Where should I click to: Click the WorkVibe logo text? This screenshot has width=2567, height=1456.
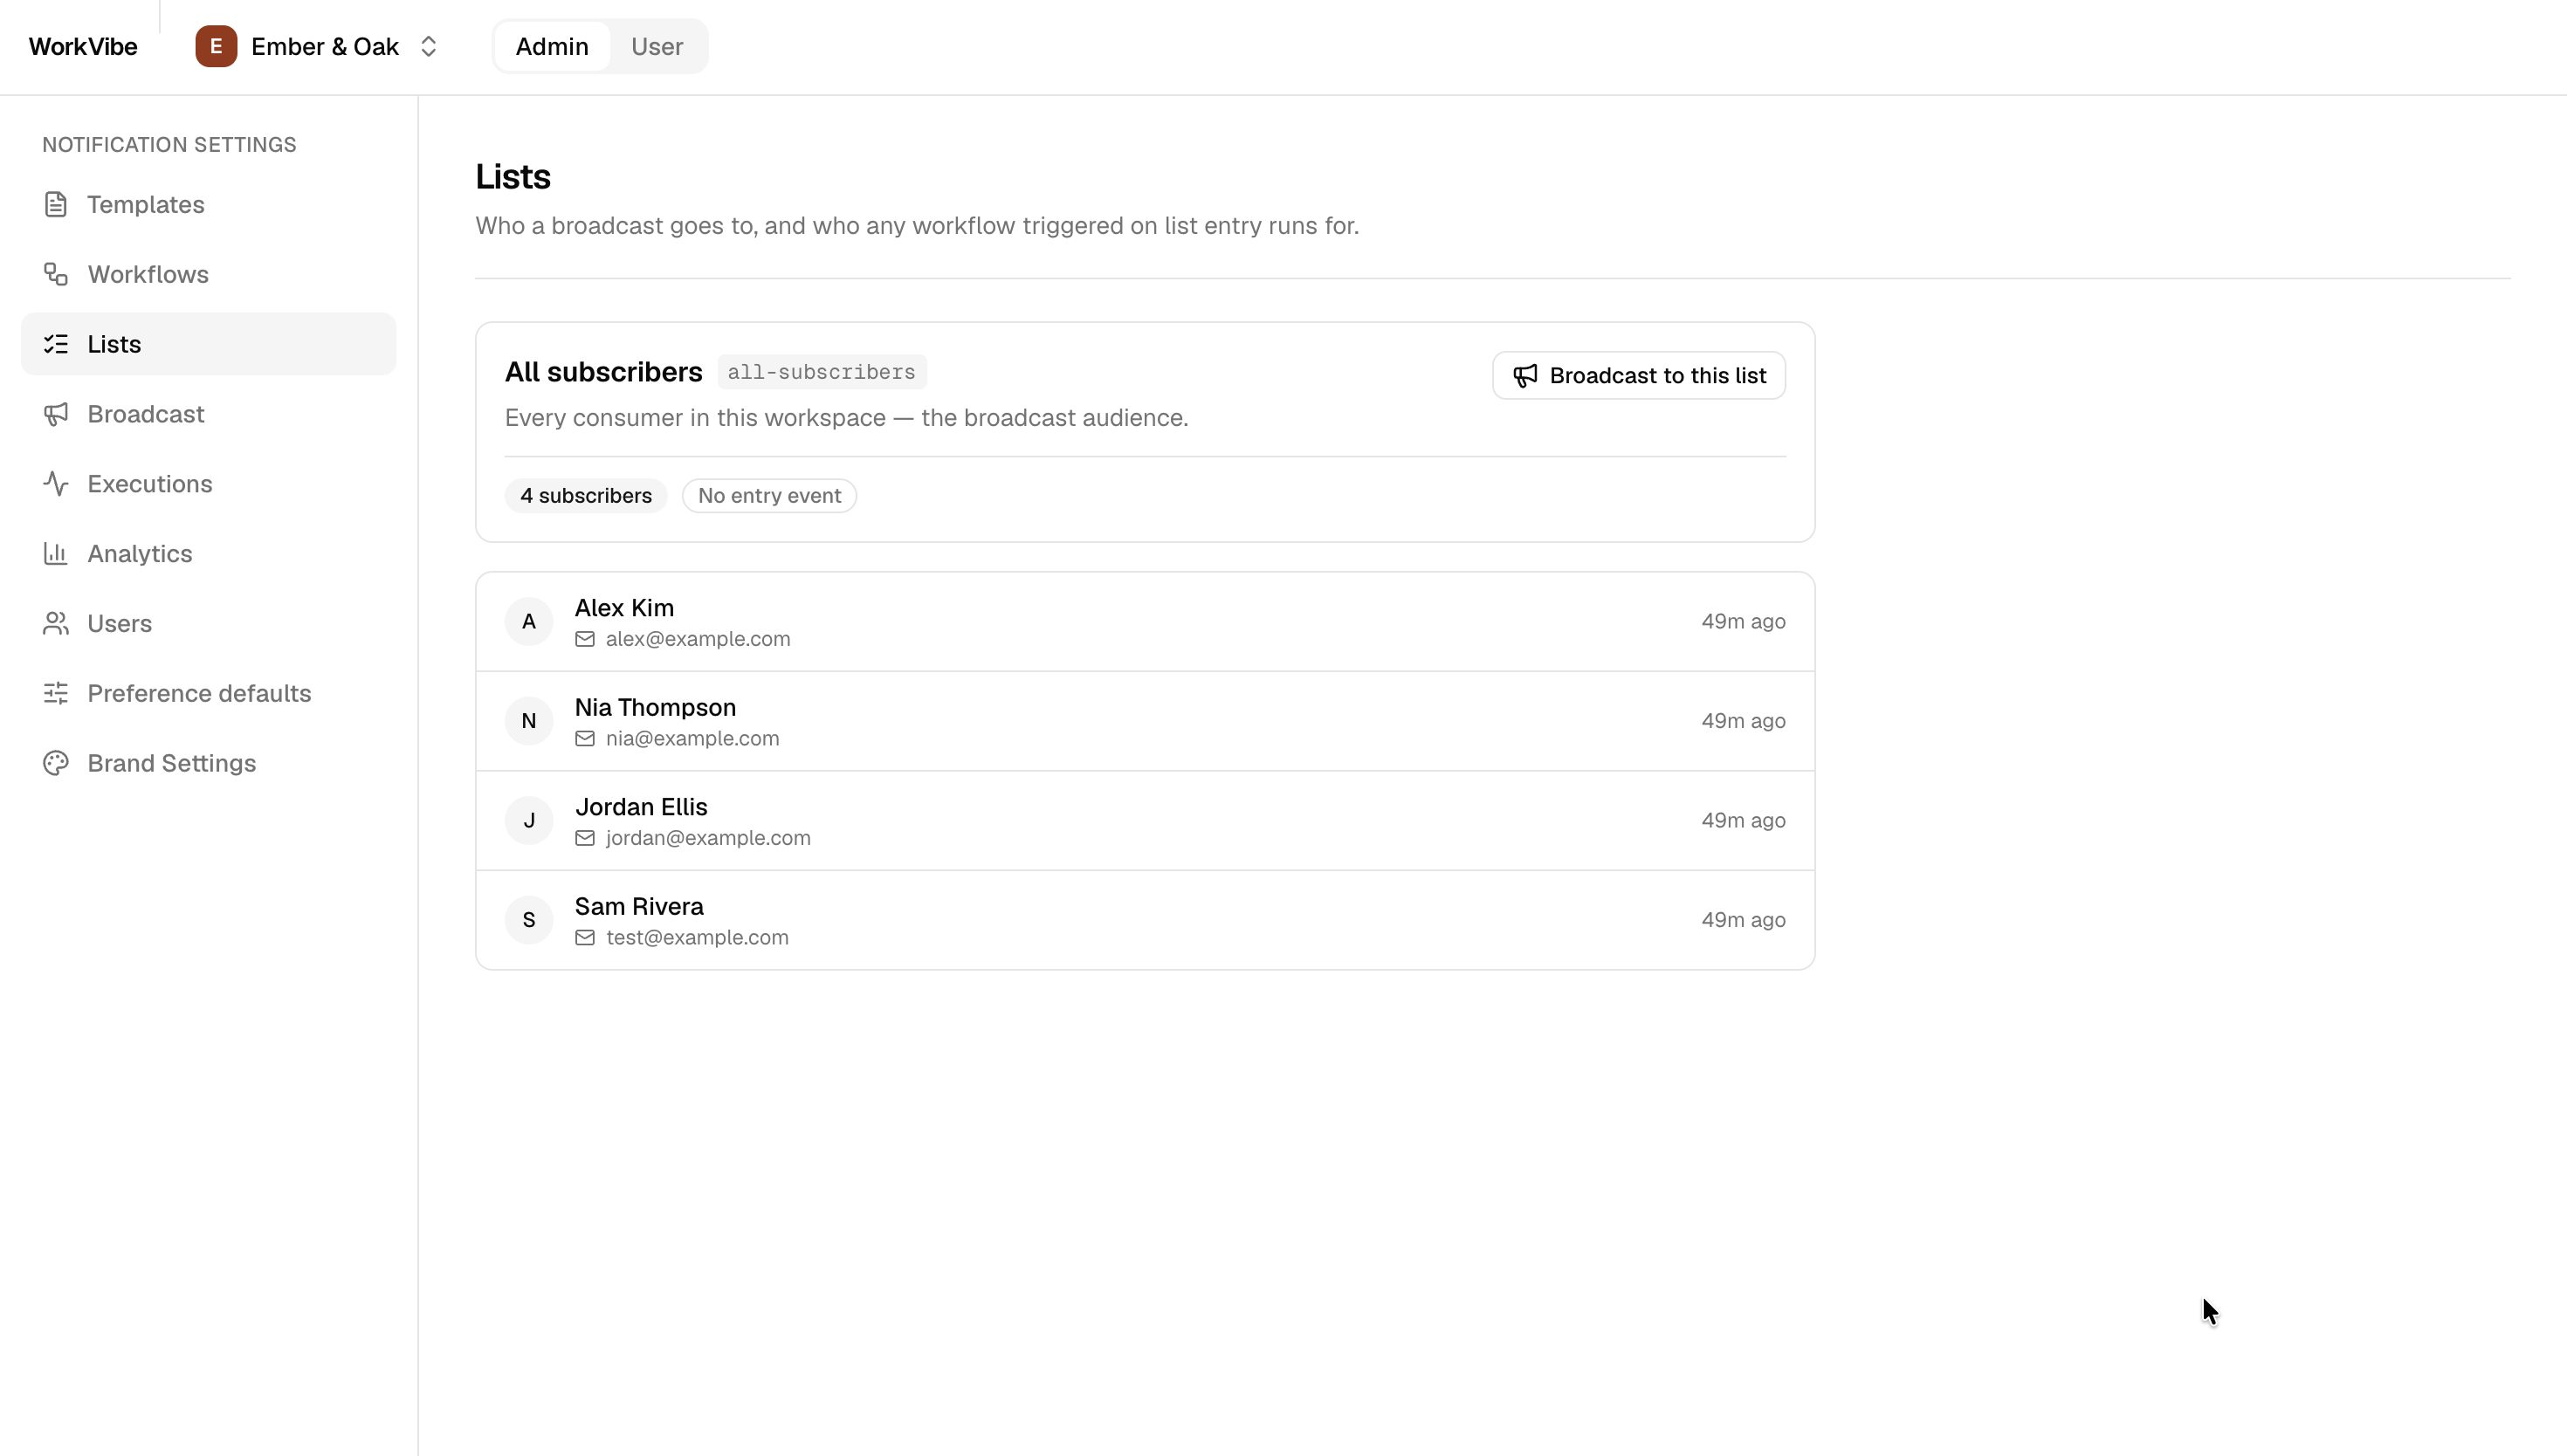[x=83, y=46]
